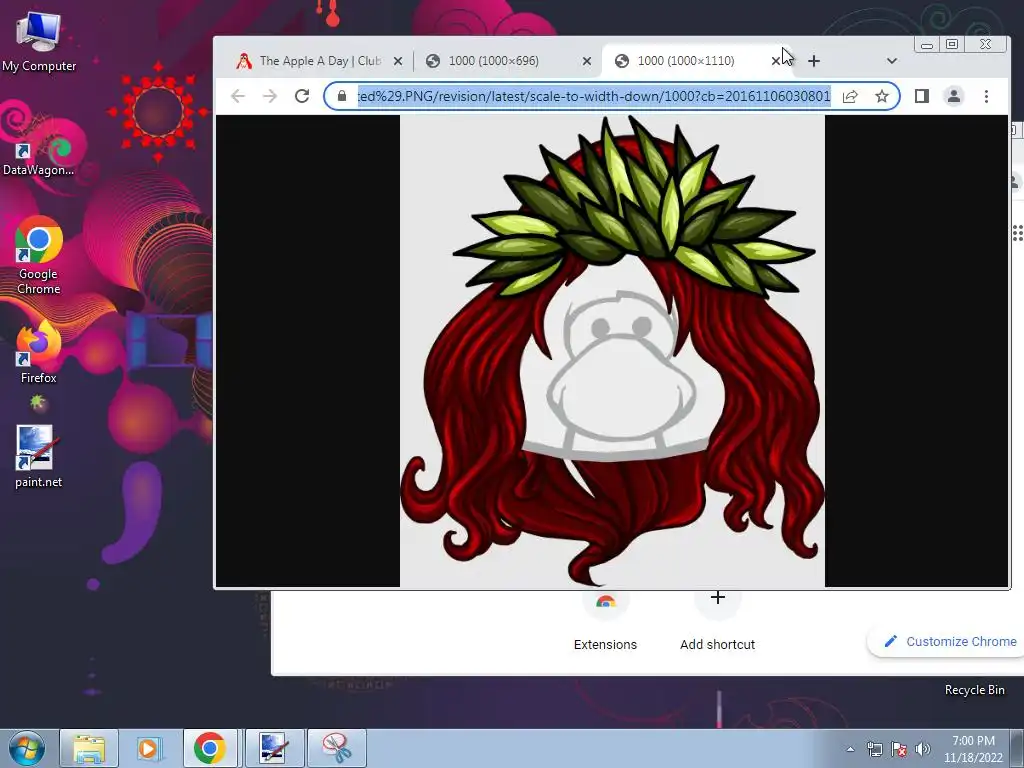Go back to previous page

point(238,96)
